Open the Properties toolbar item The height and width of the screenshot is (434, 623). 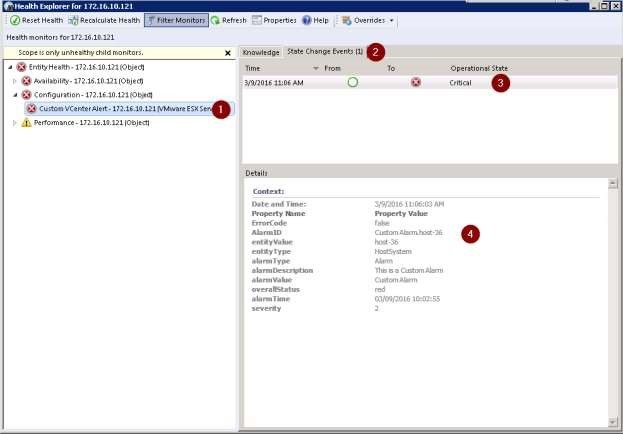click(x=258, y=20)
